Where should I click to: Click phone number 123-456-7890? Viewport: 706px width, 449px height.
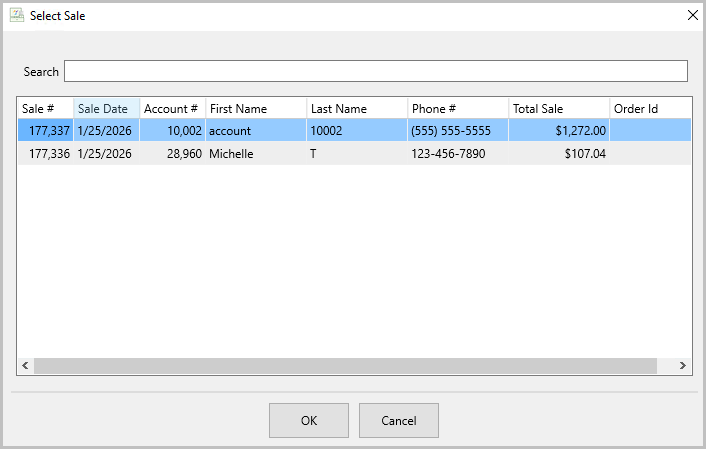[458, 154]
